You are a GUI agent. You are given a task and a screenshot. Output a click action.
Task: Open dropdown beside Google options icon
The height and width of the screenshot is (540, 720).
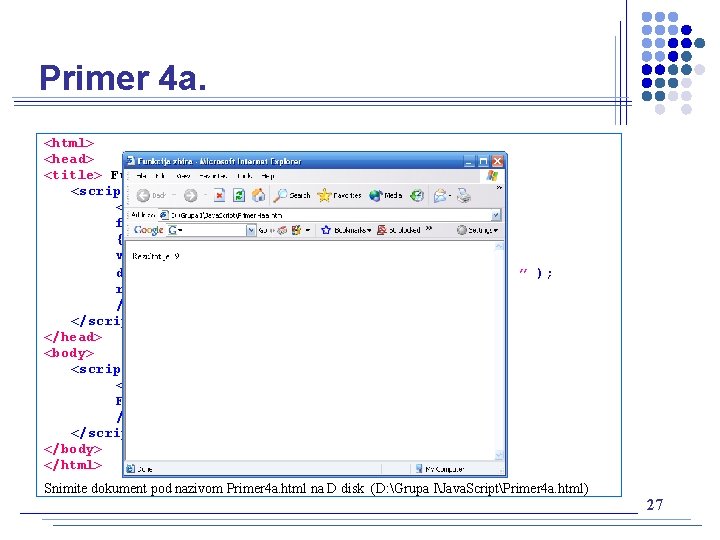308,230
